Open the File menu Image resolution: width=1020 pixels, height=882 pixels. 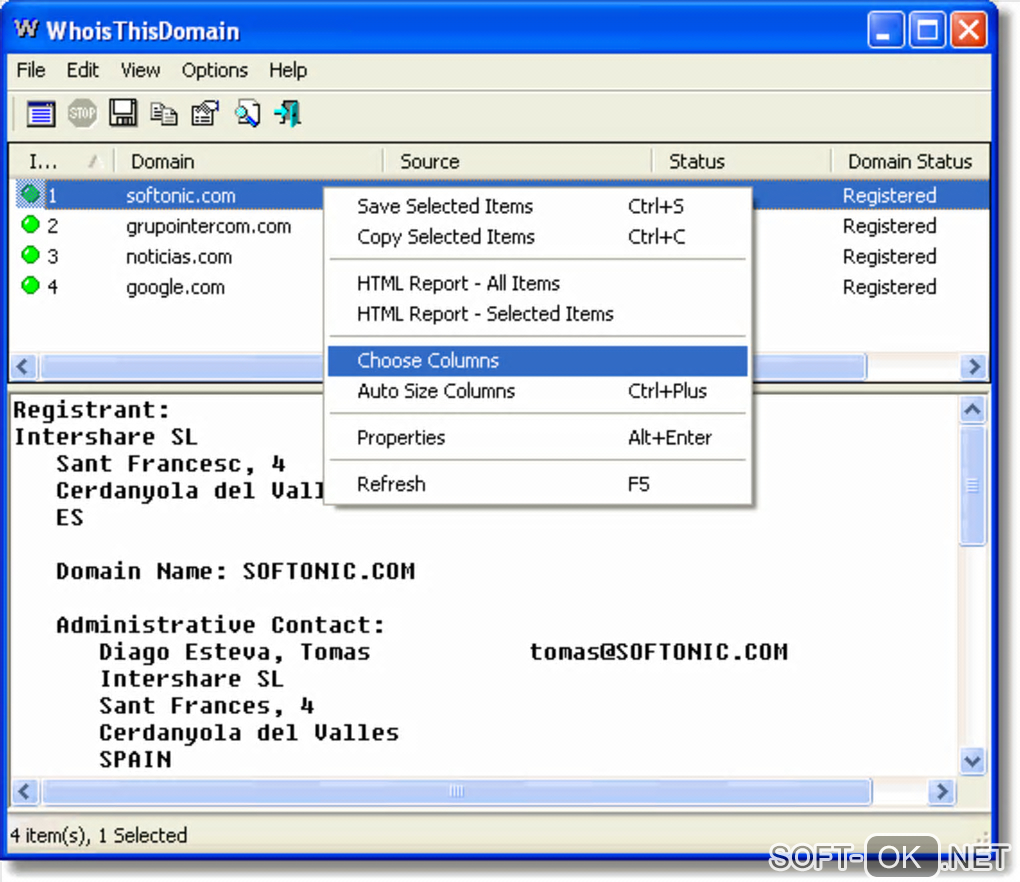tap(31, 70)
